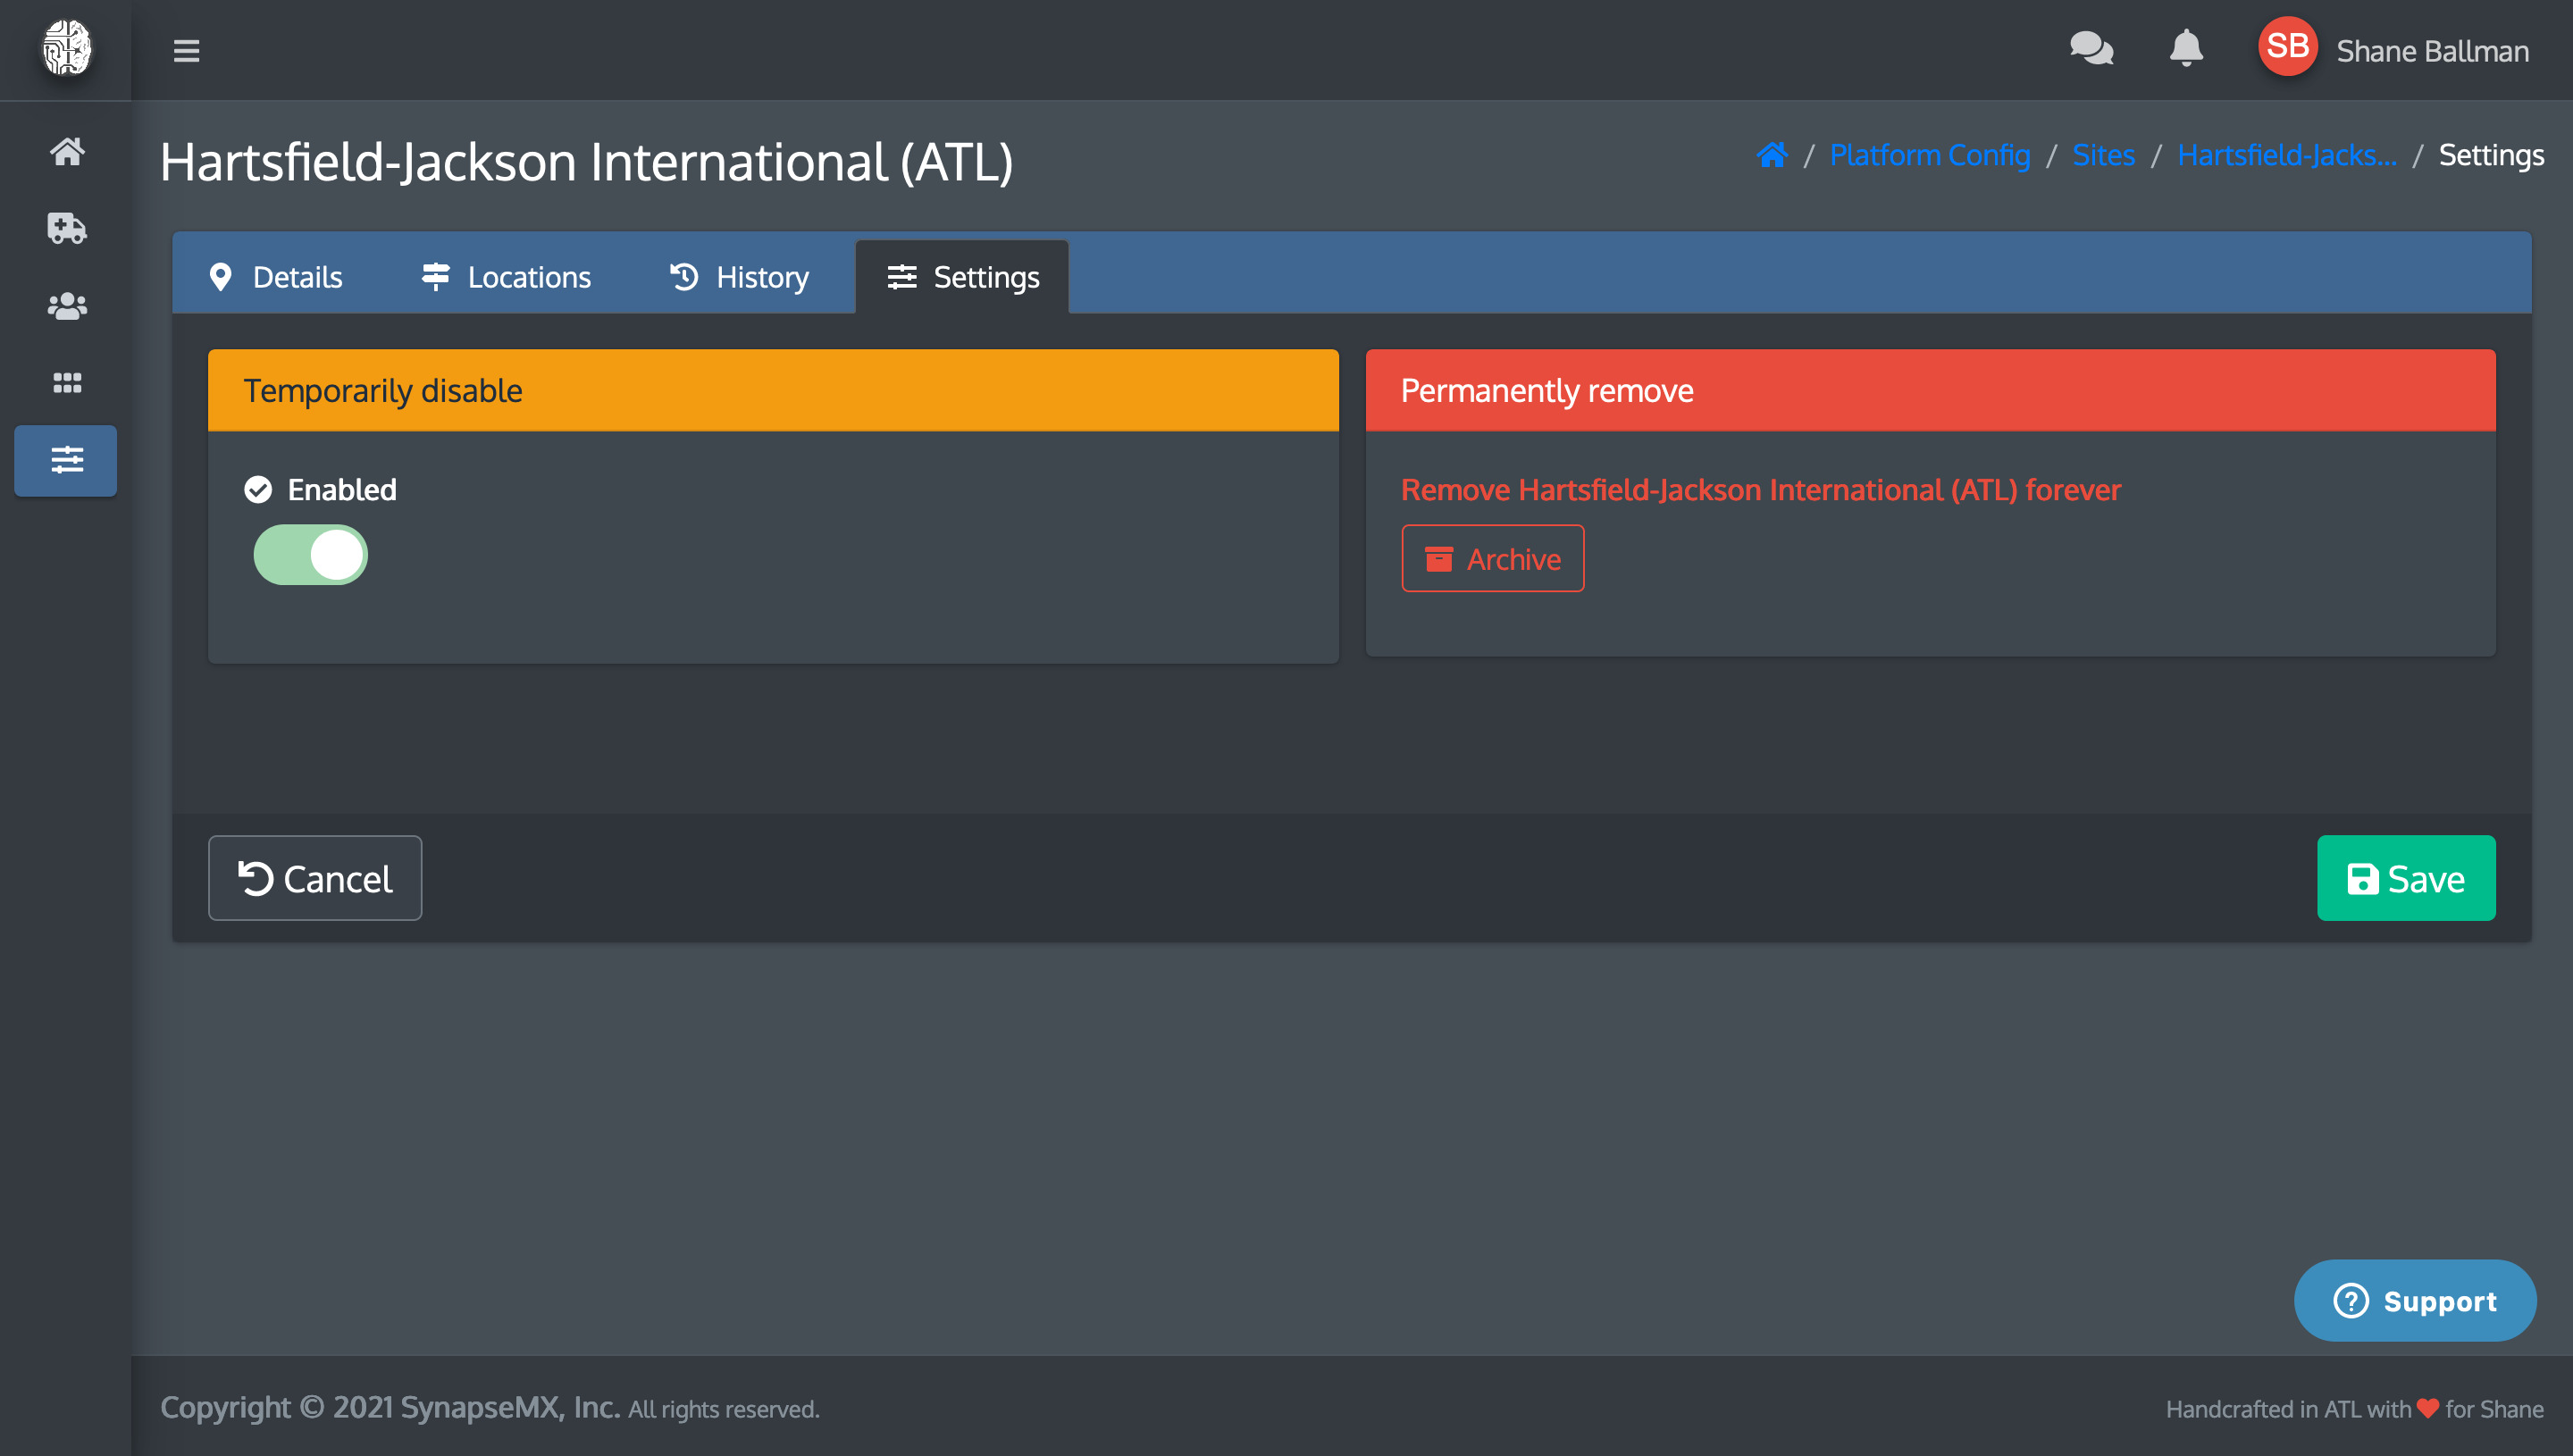Open the users group sidebar icon
The image size is (2573, 1456).
pyautogui.click(x=66, y=306)
